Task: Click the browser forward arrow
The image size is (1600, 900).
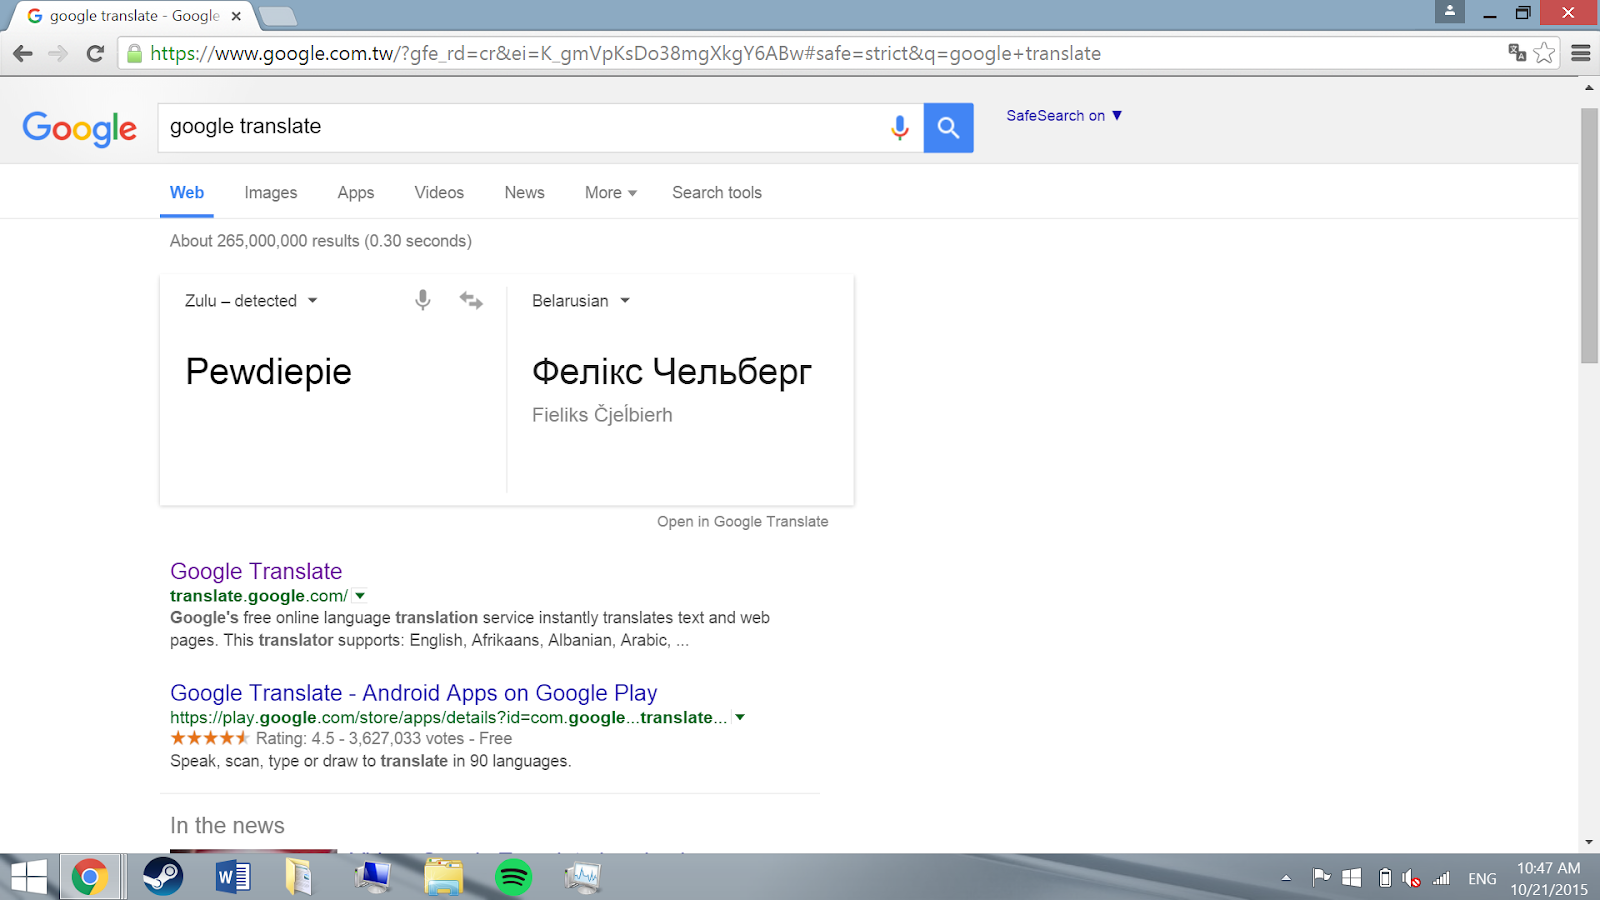Action: pos(58,54)
